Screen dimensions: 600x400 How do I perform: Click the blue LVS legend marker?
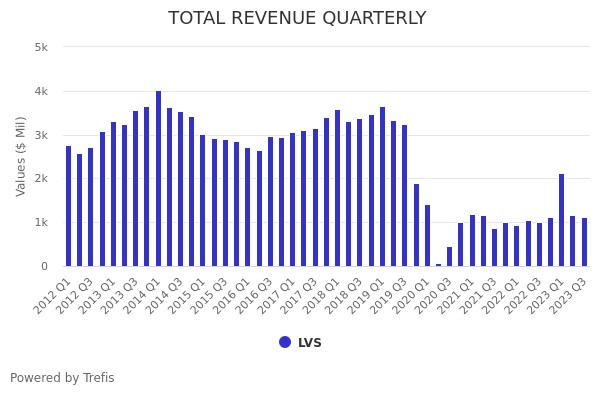tap(285, 342)
